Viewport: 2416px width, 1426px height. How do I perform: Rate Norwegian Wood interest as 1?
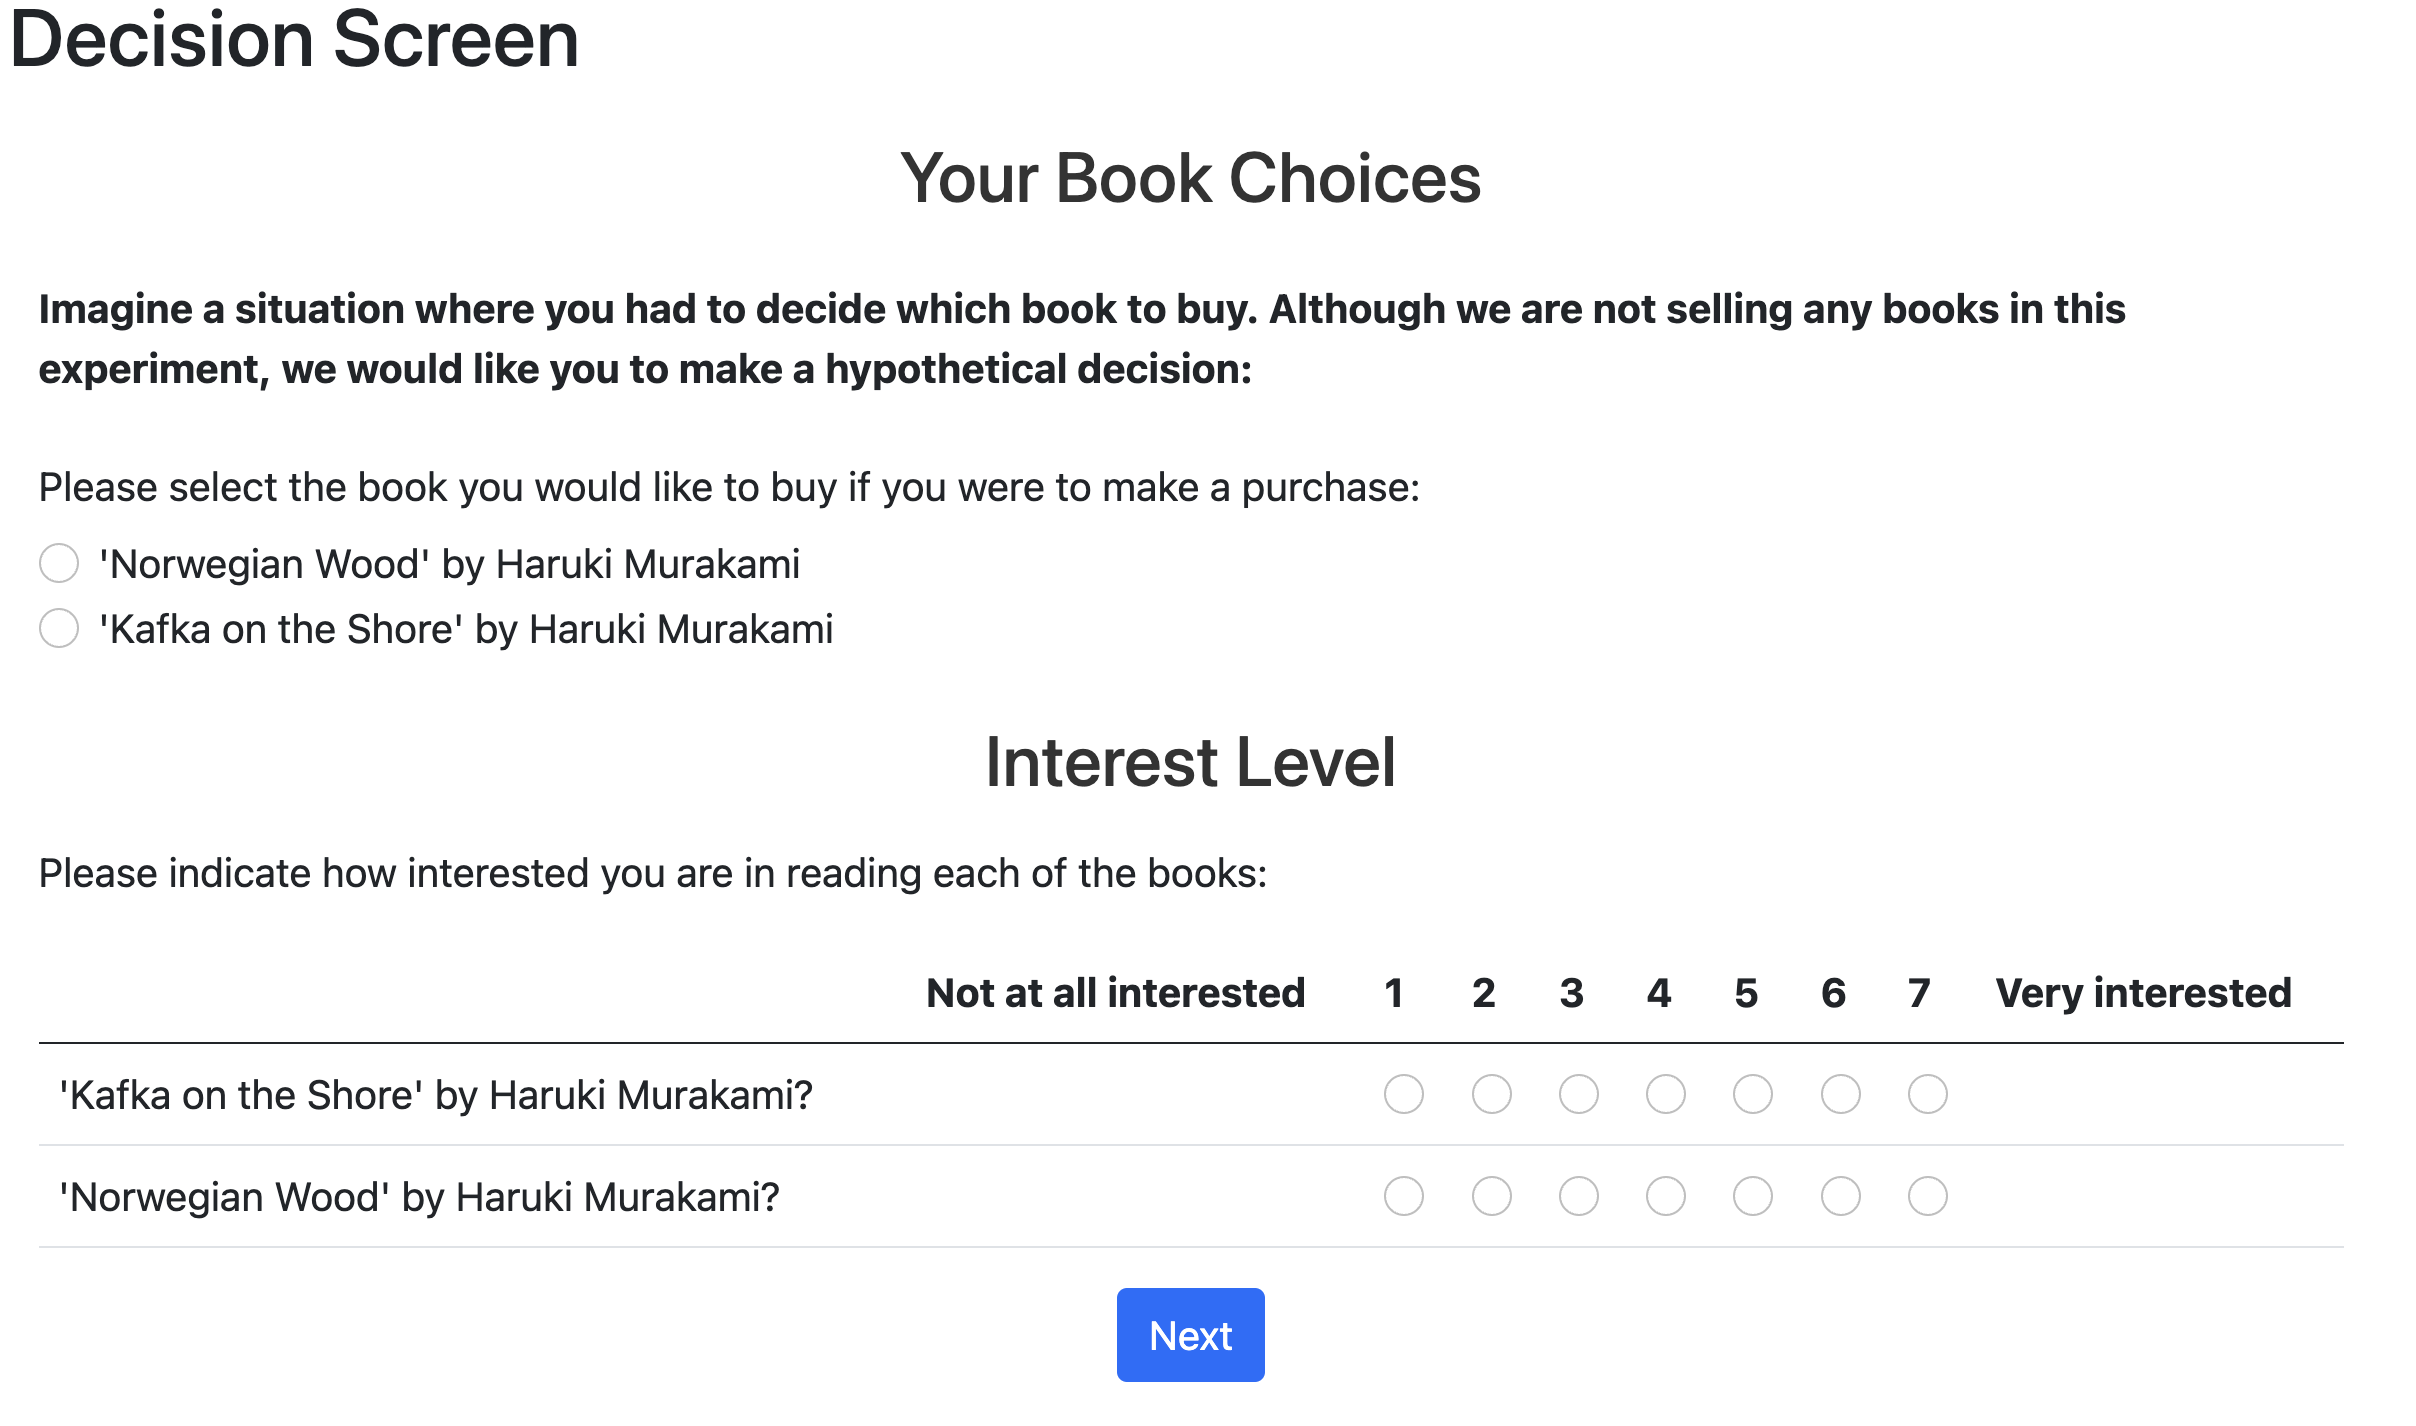pos(1404,1196)
